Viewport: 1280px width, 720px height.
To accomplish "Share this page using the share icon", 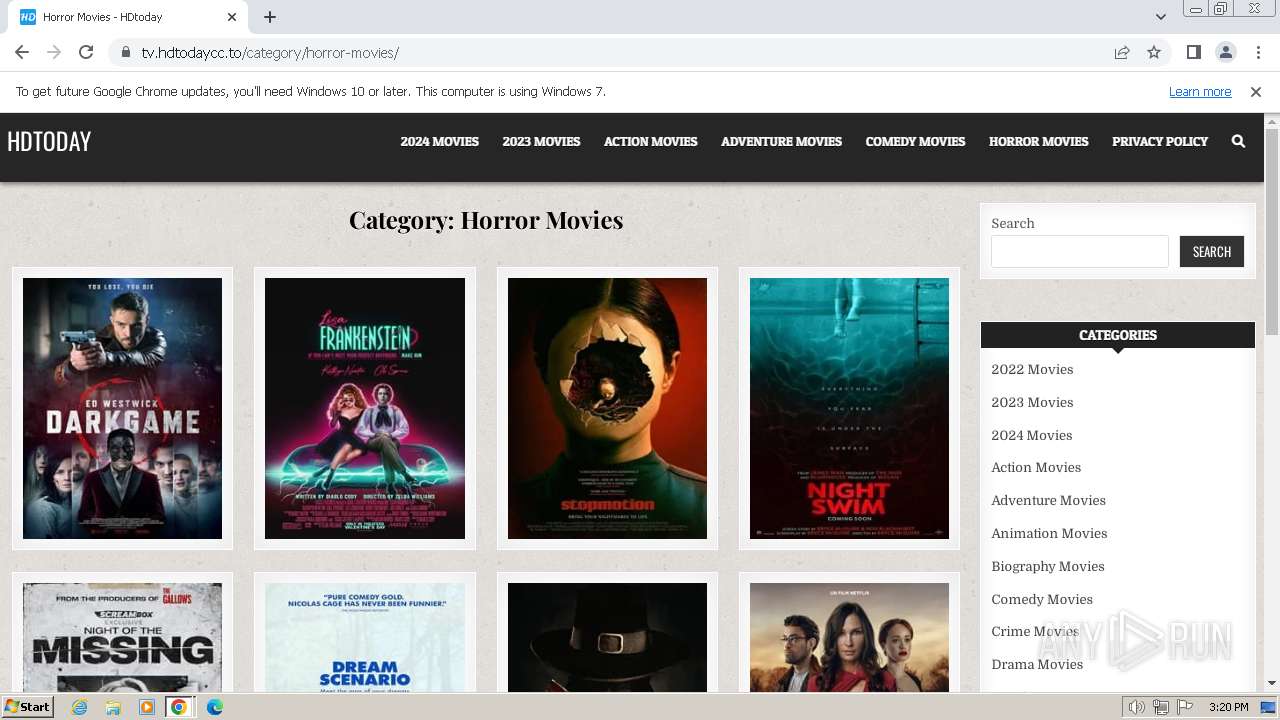I will [x=1122, y=53].
